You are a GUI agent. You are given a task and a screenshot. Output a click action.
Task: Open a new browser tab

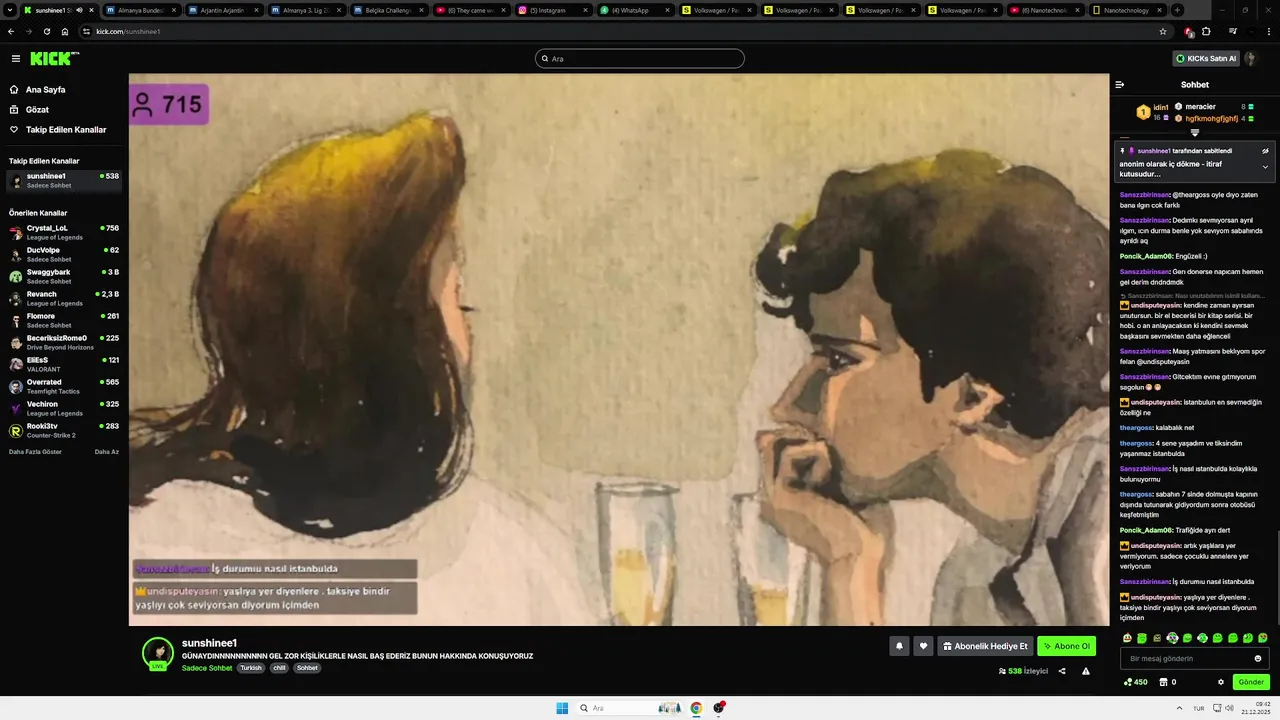tap(1177, 10)
